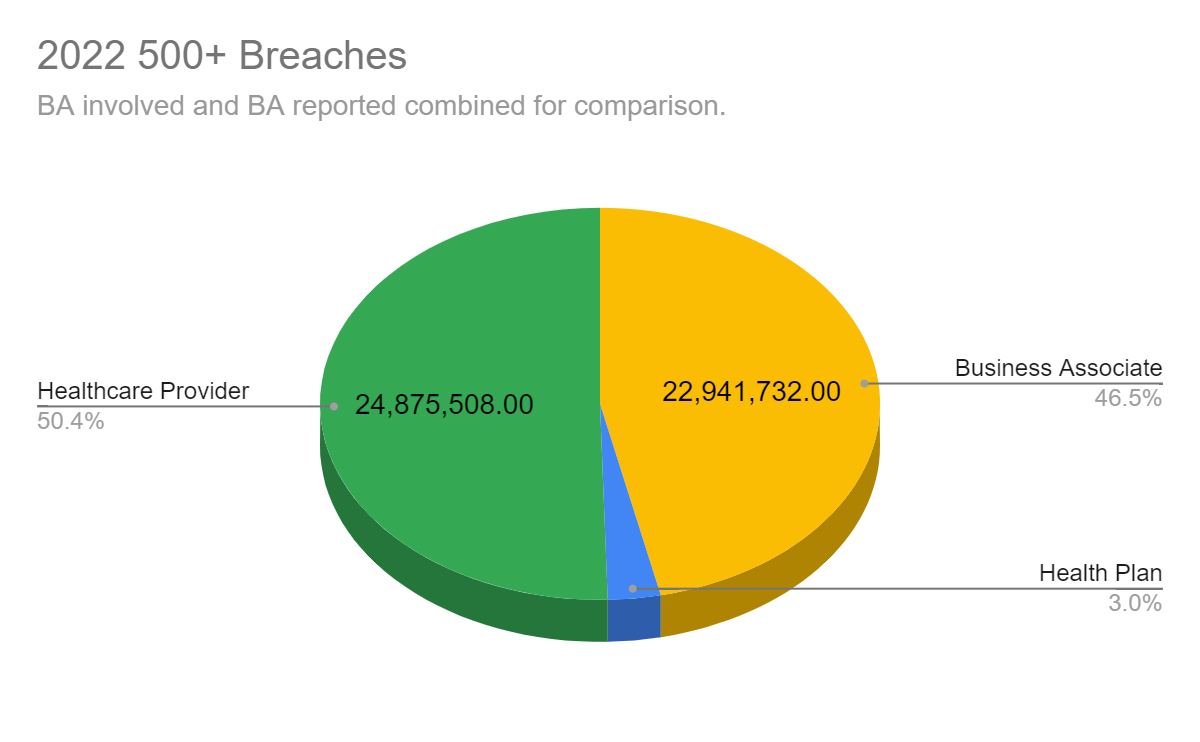The height and width of the screenshot is (742, 1200).
Task: Select the 3.0% percentage label
Action: click(x=1135, y=603)
